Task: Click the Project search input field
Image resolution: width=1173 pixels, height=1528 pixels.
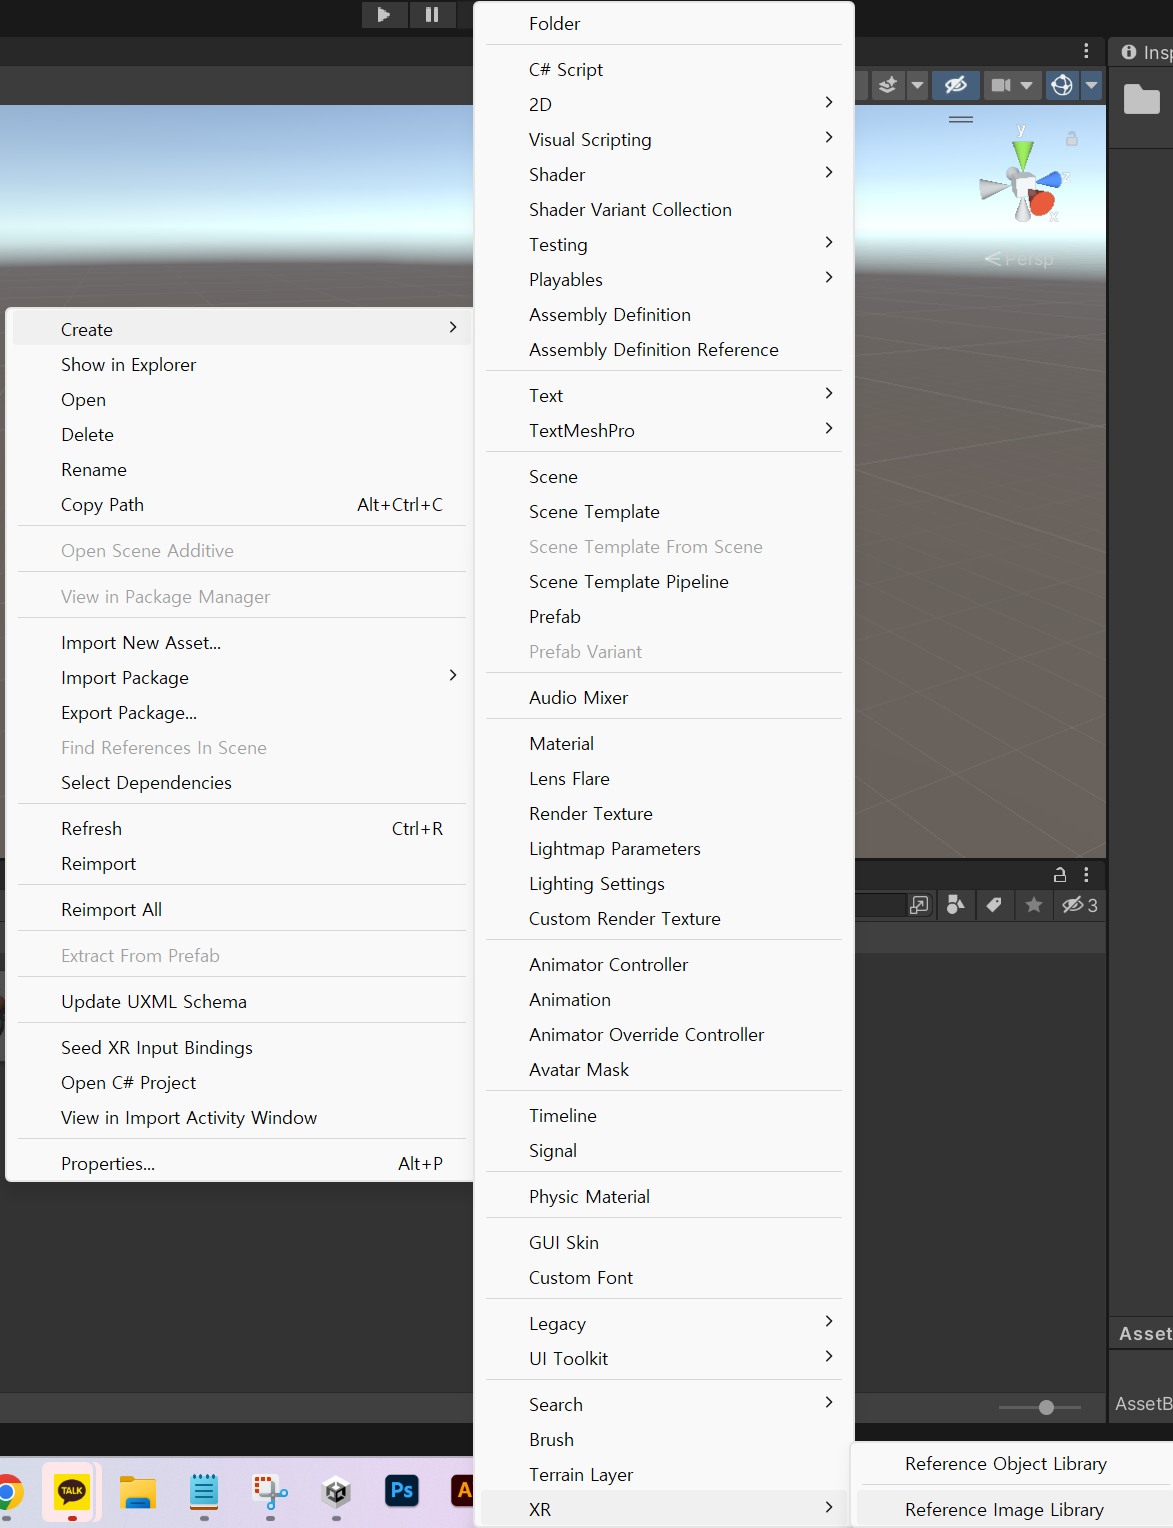Action: click(x=880, y=905)
